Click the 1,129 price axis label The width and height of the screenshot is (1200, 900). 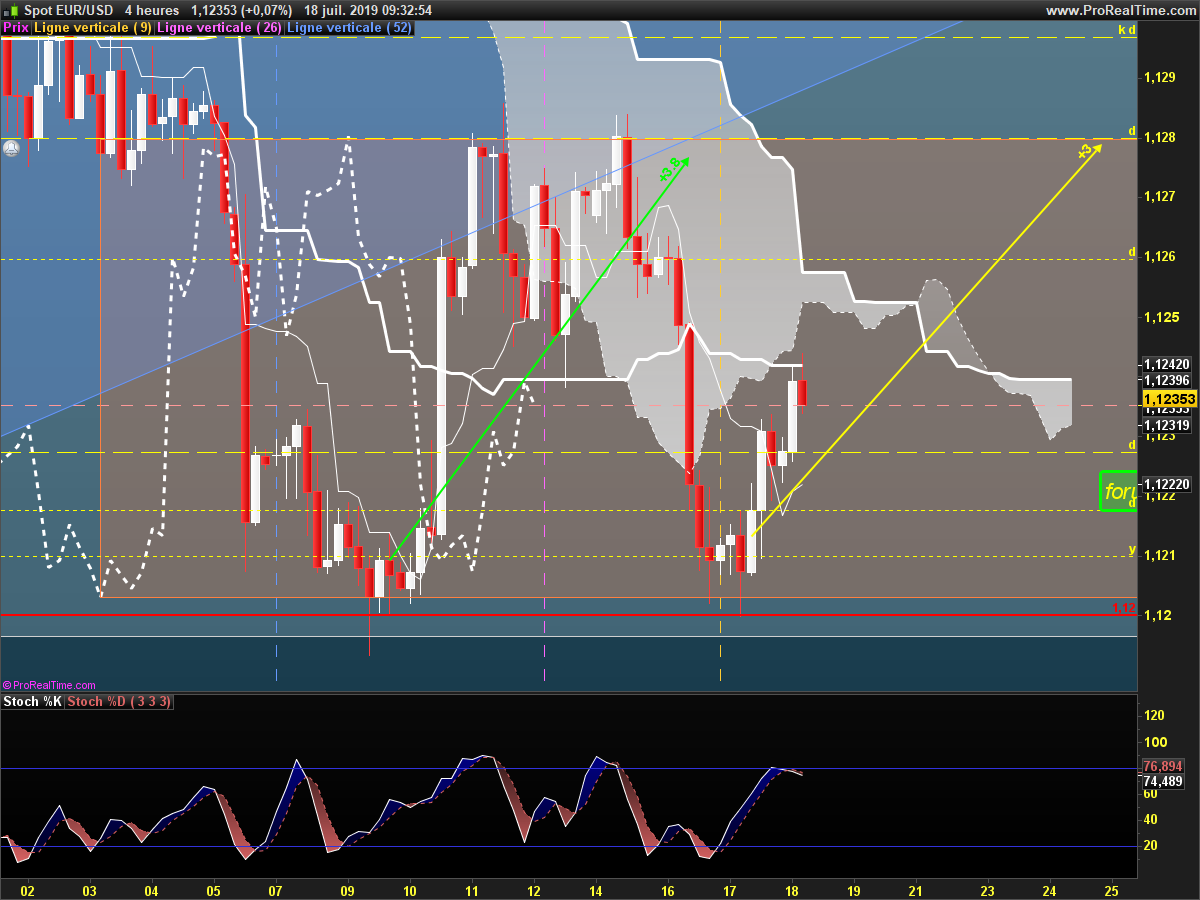pos(1158,77)
